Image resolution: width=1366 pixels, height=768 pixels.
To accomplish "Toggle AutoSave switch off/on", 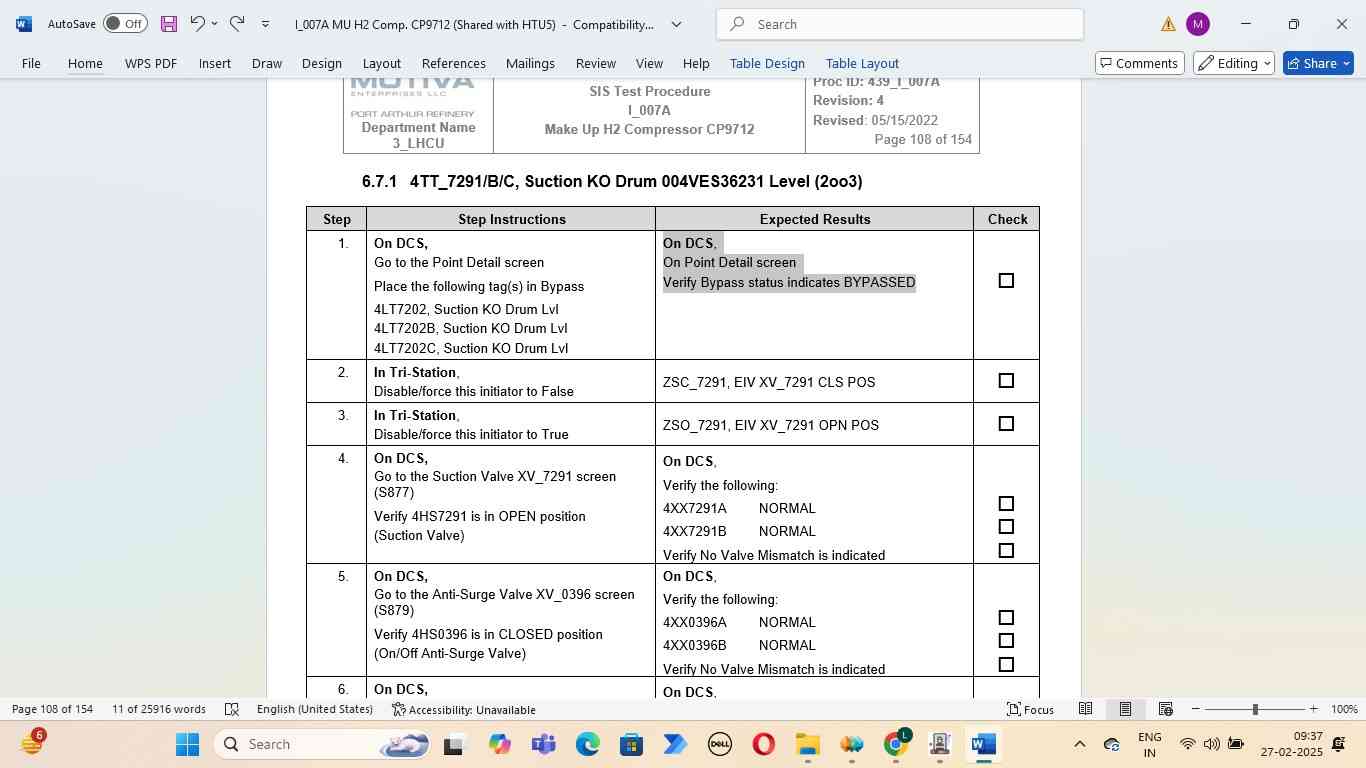I will coord(125,24).
